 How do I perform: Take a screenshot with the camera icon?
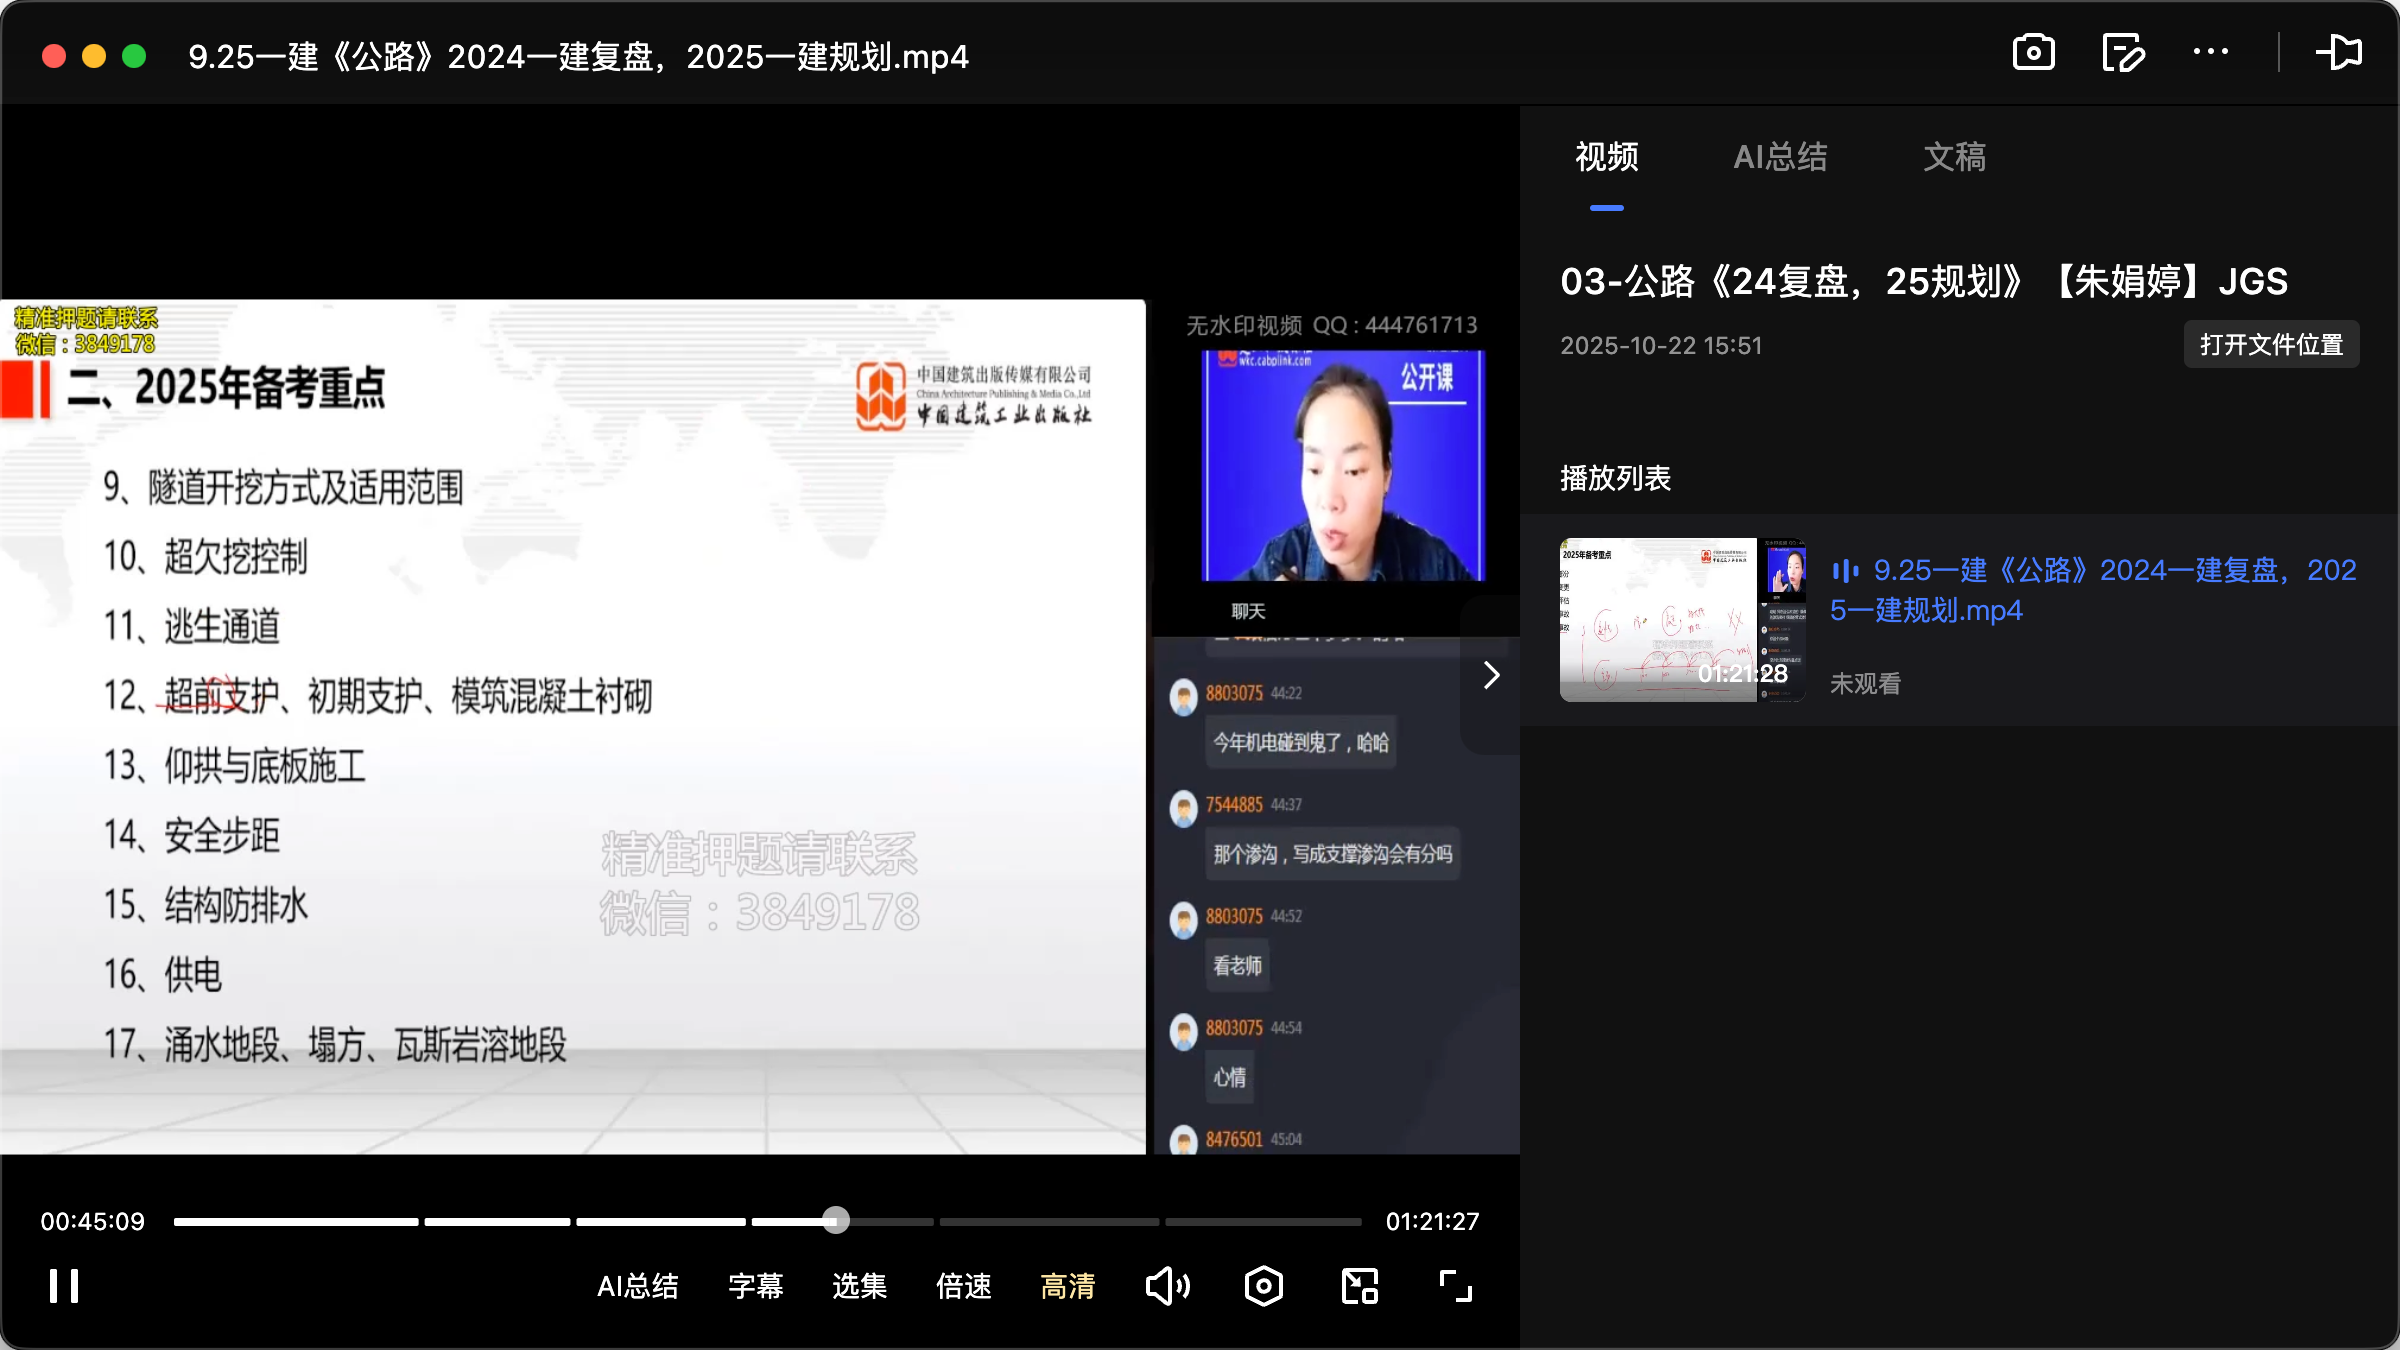(x=2034, y=53)
